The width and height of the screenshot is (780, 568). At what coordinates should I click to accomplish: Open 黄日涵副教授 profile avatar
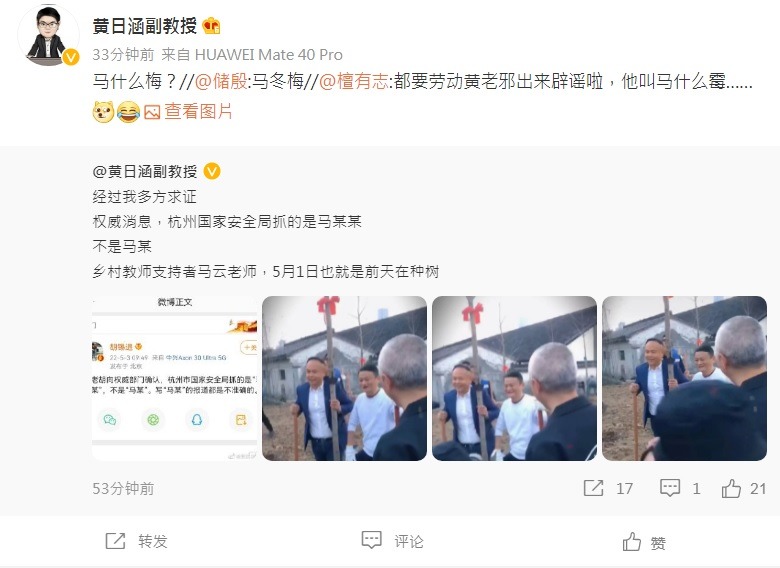[x=48, y=35]
